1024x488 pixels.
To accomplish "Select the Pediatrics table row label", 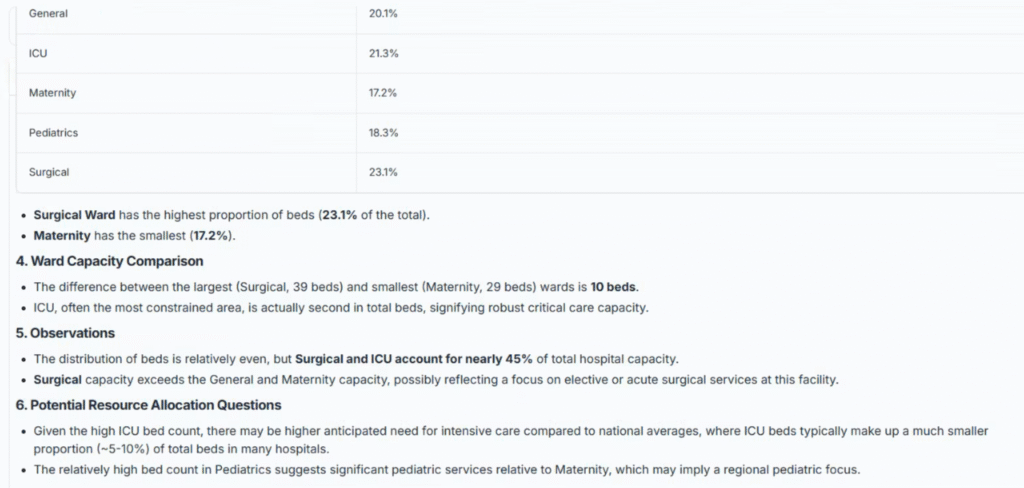I will pos(54,132).
